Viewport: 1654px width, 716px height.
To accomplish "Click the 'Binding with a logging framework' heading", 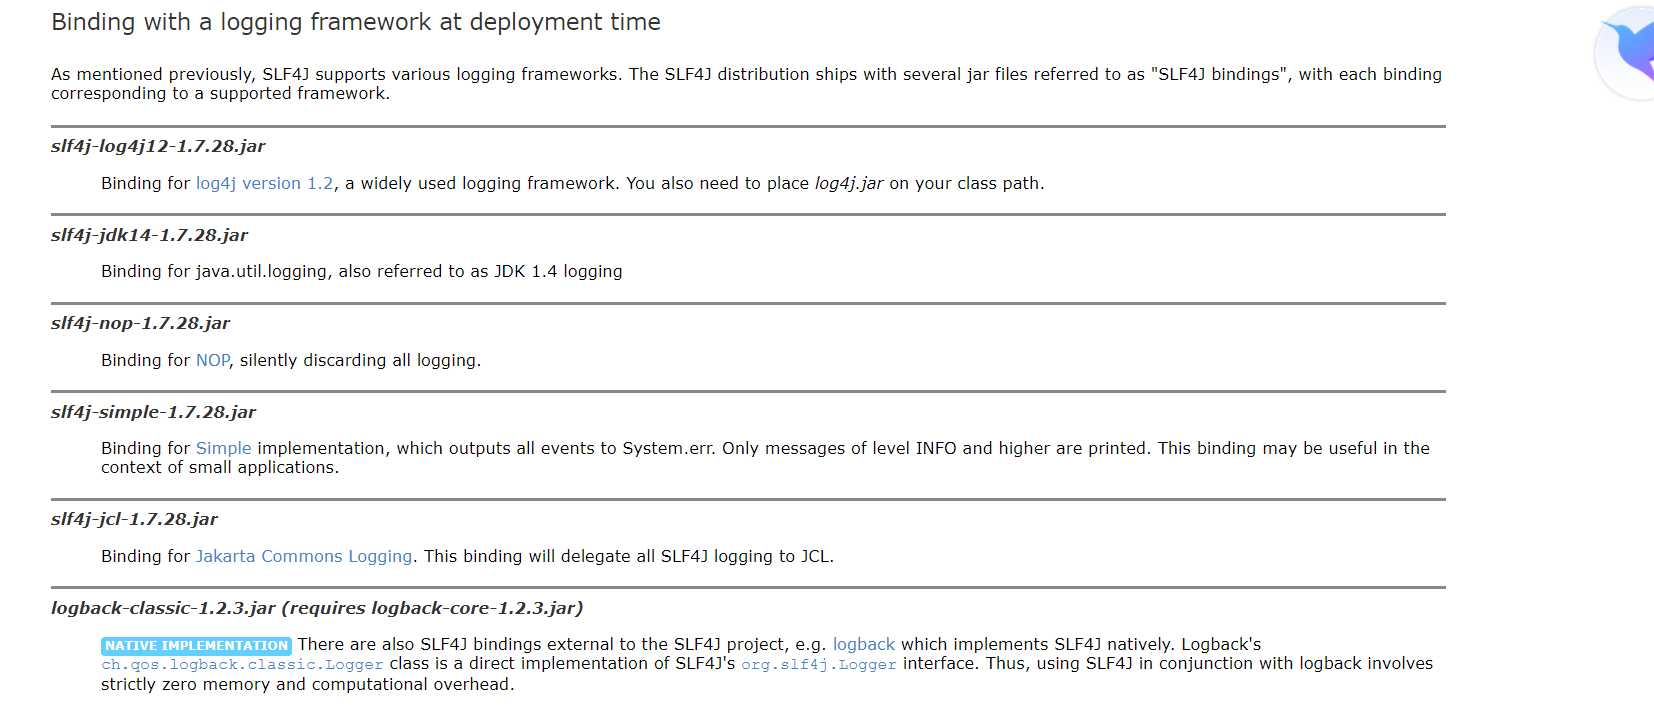I will pyautogui.click(x=355, y=22).
